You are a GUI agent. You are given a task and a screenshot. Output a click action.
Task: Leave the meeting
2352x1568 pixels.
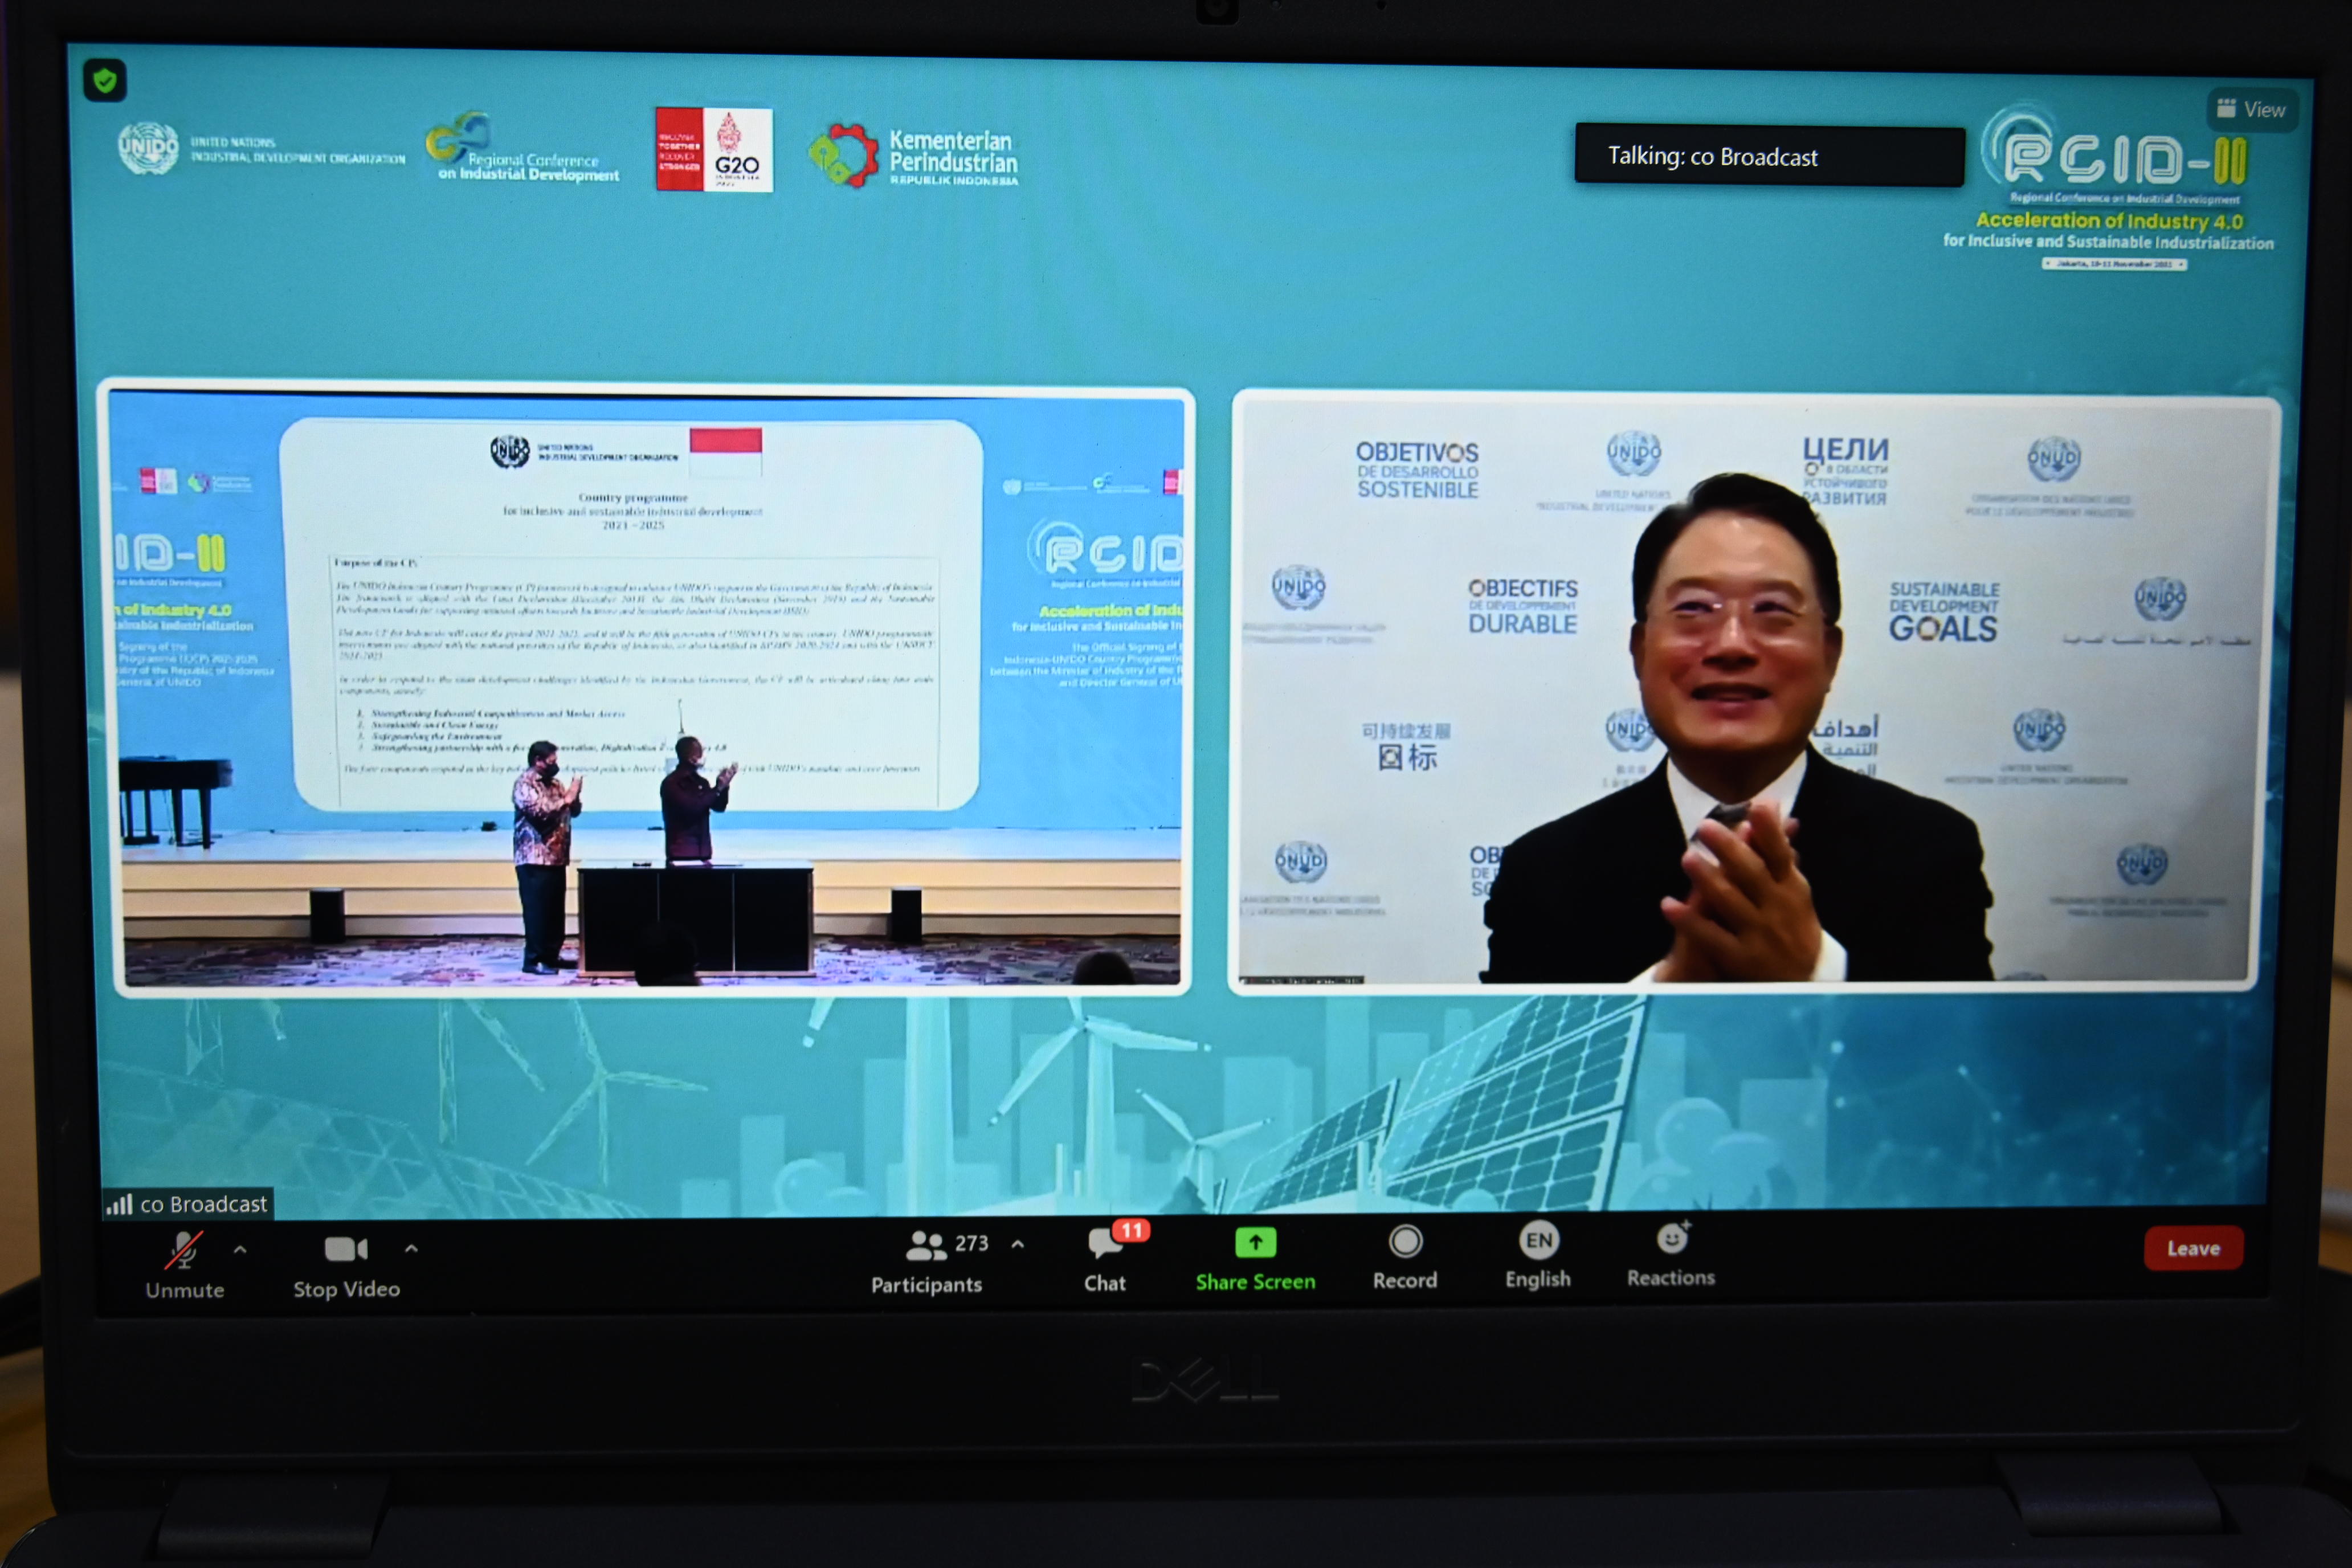[2193, 1248]
